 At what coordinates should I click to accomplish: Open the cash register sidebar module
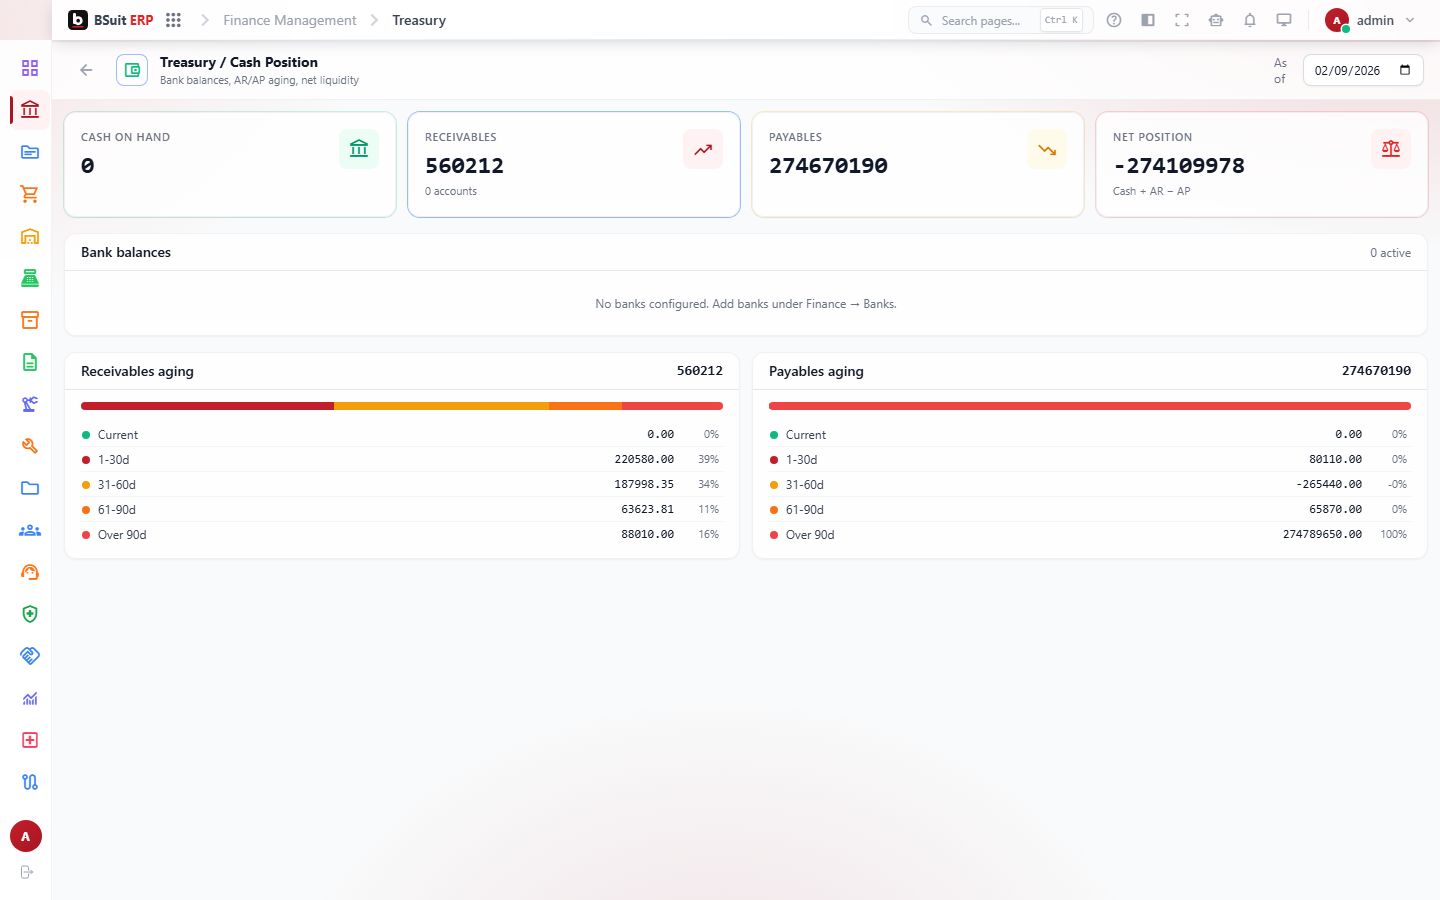click(x=30, y=278)
